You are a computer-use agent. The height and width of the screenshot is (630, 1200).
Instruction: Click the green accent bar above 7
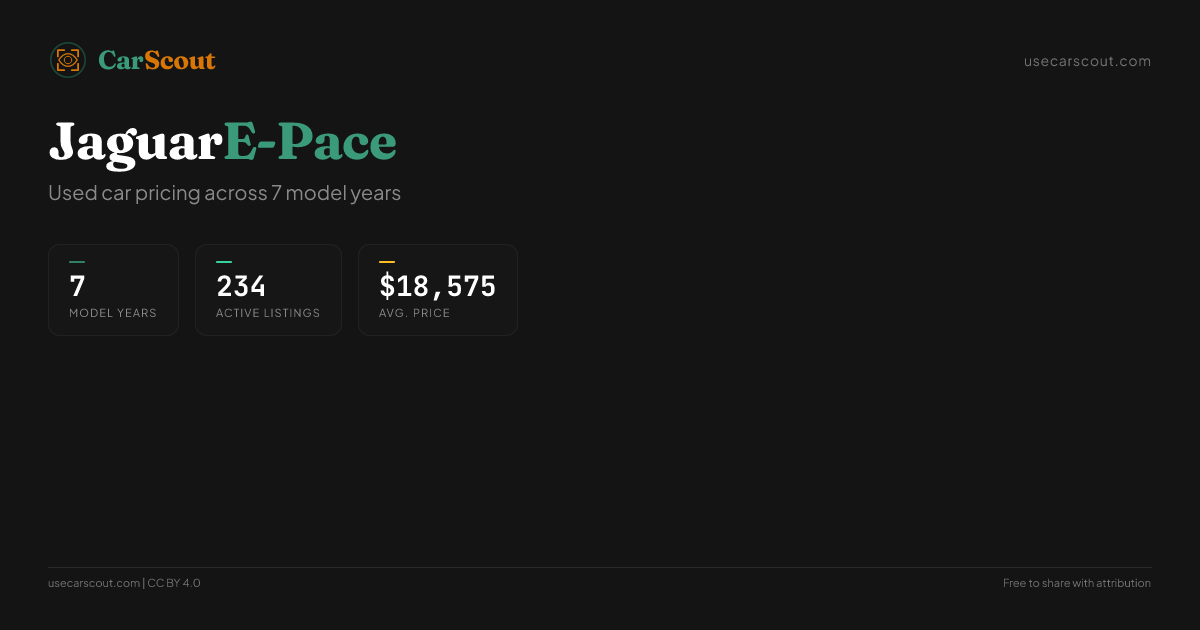[x=77, y=262]
